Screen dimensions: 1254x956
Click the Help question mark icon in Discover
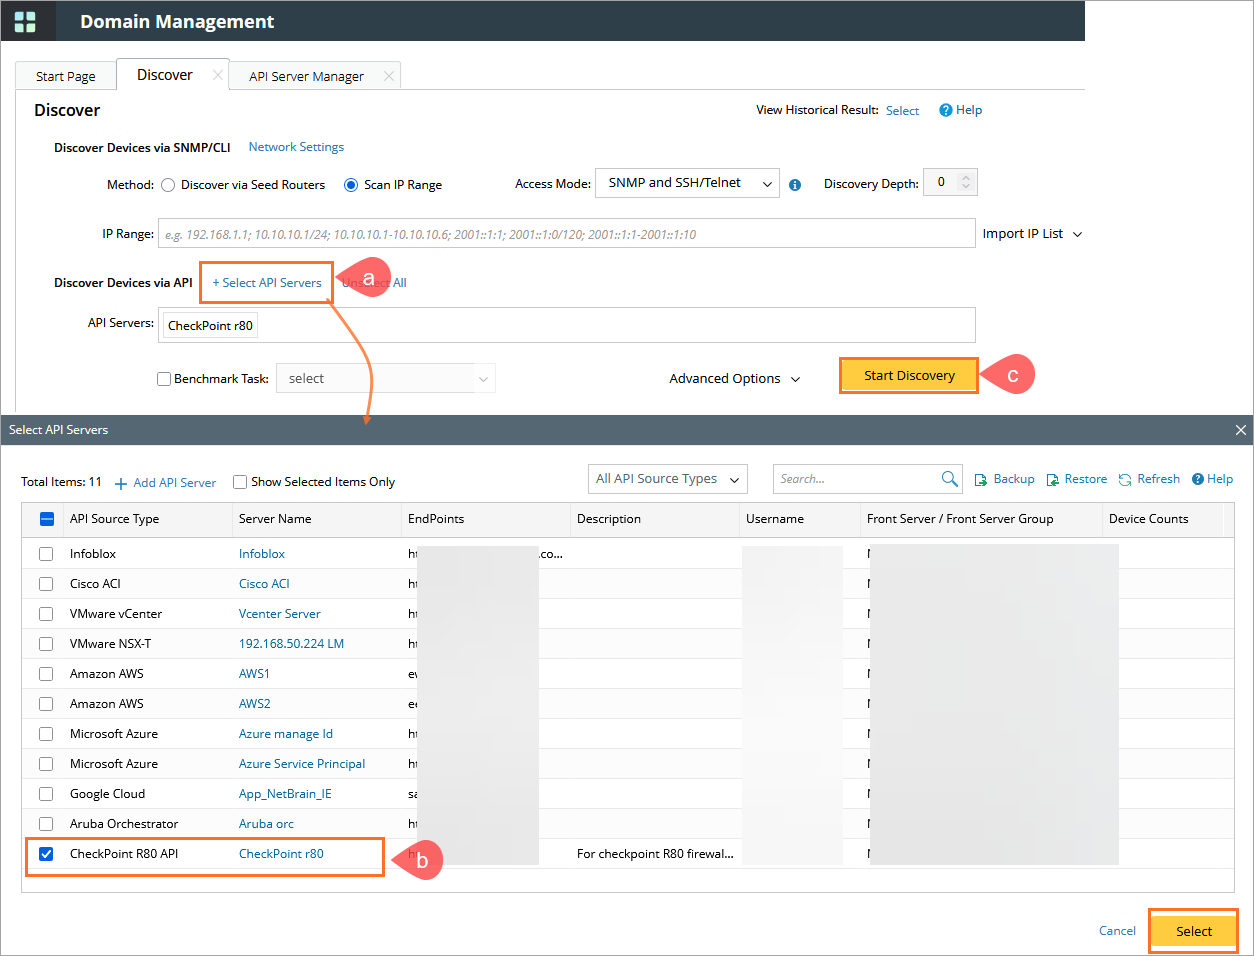click(945, 110)
